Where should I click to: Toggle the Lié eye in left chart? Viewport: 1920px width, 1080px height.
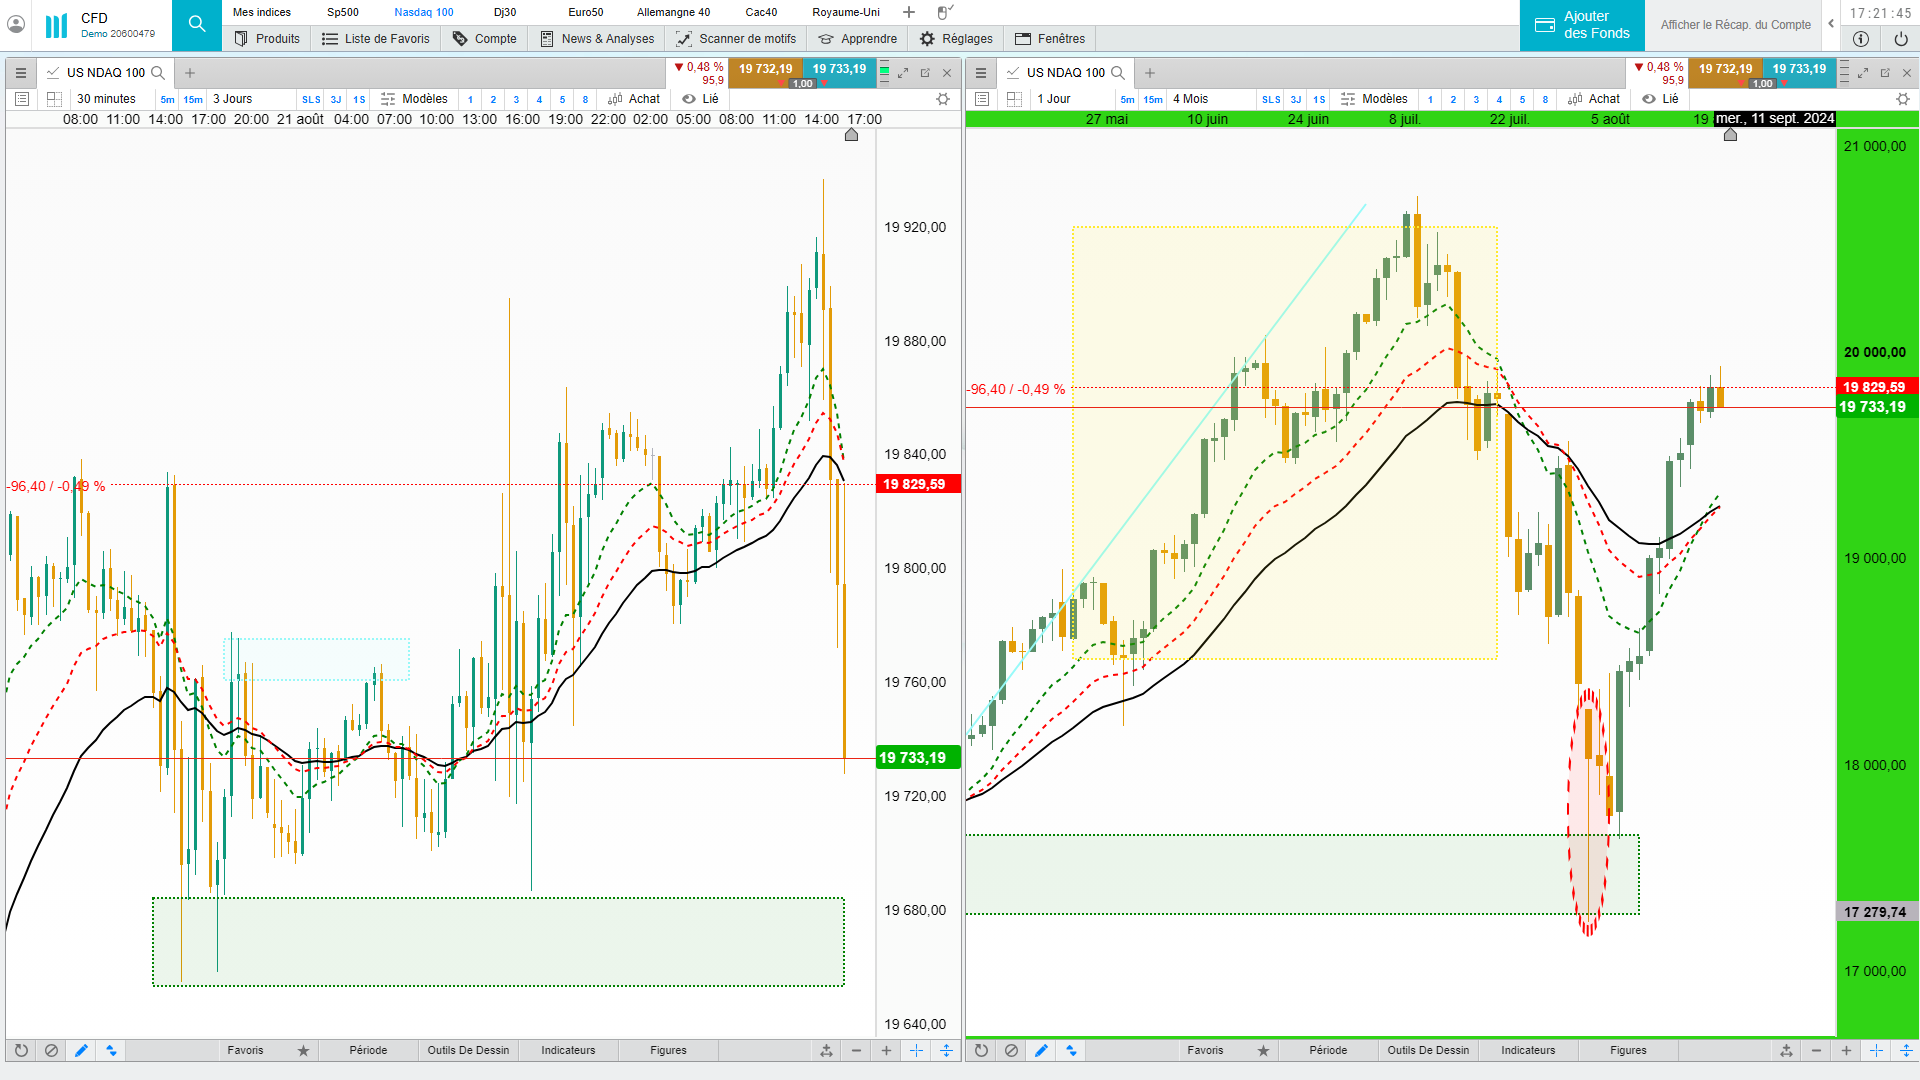[x=689, y=99]
